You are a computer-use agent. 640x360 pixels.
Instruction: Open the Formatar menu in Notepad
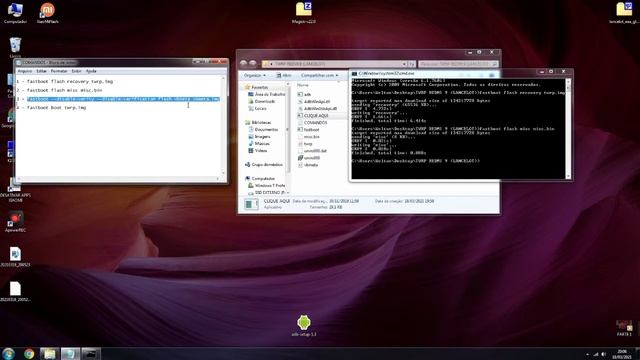click(x=59, y=71)
